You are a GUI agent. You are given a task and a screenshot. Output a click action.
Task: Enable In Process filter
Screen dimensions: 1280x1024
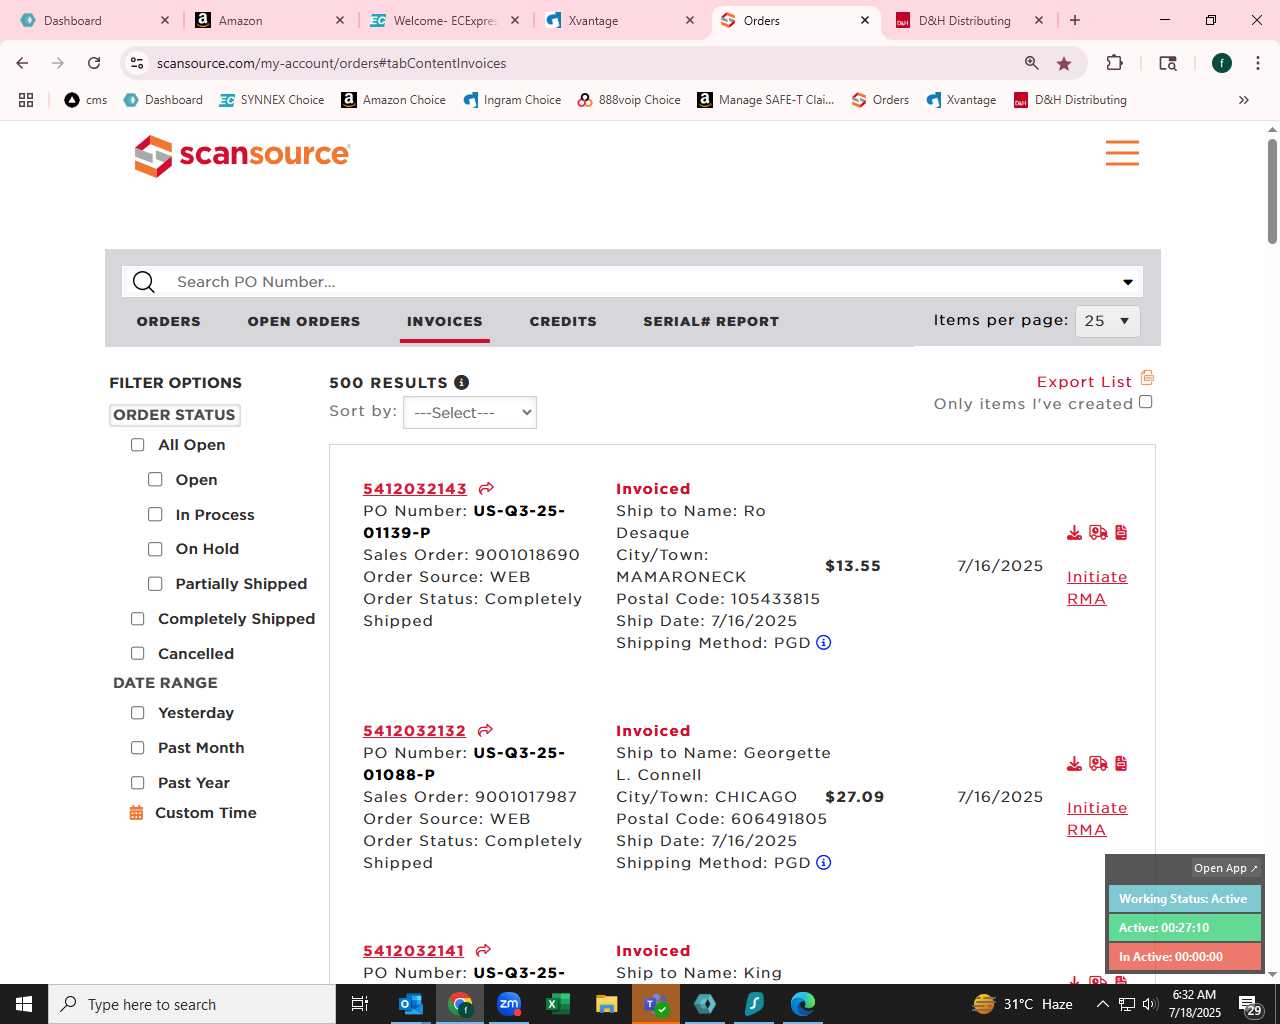155,515
